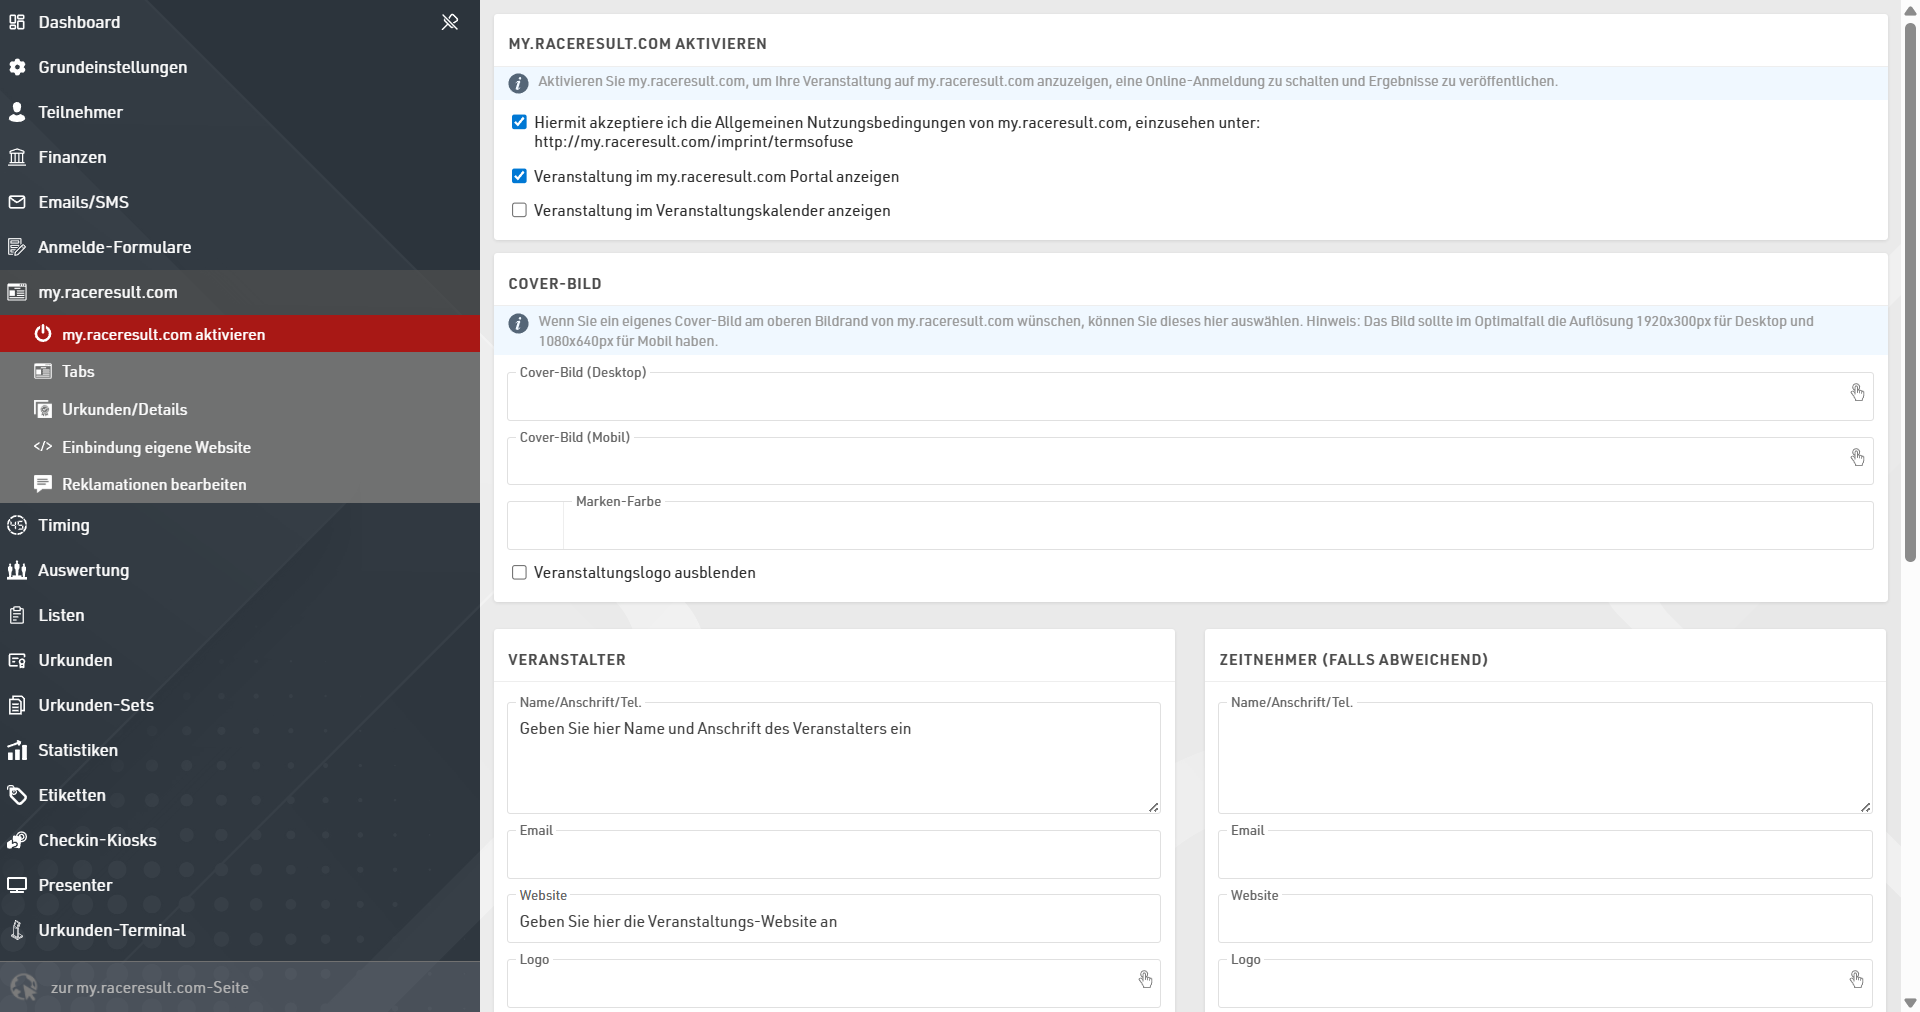
Task: Go to the zur my.raceresult.com-Seite link
Action: 149,987
